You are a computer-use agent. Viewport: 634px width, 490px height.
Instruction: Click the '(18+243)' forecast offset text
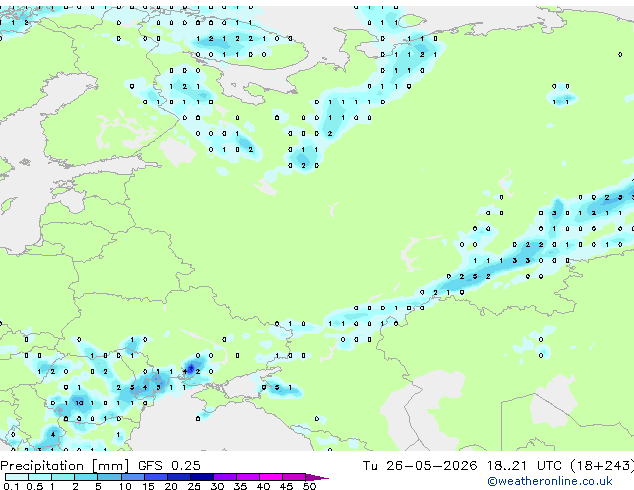pos(602,466)
